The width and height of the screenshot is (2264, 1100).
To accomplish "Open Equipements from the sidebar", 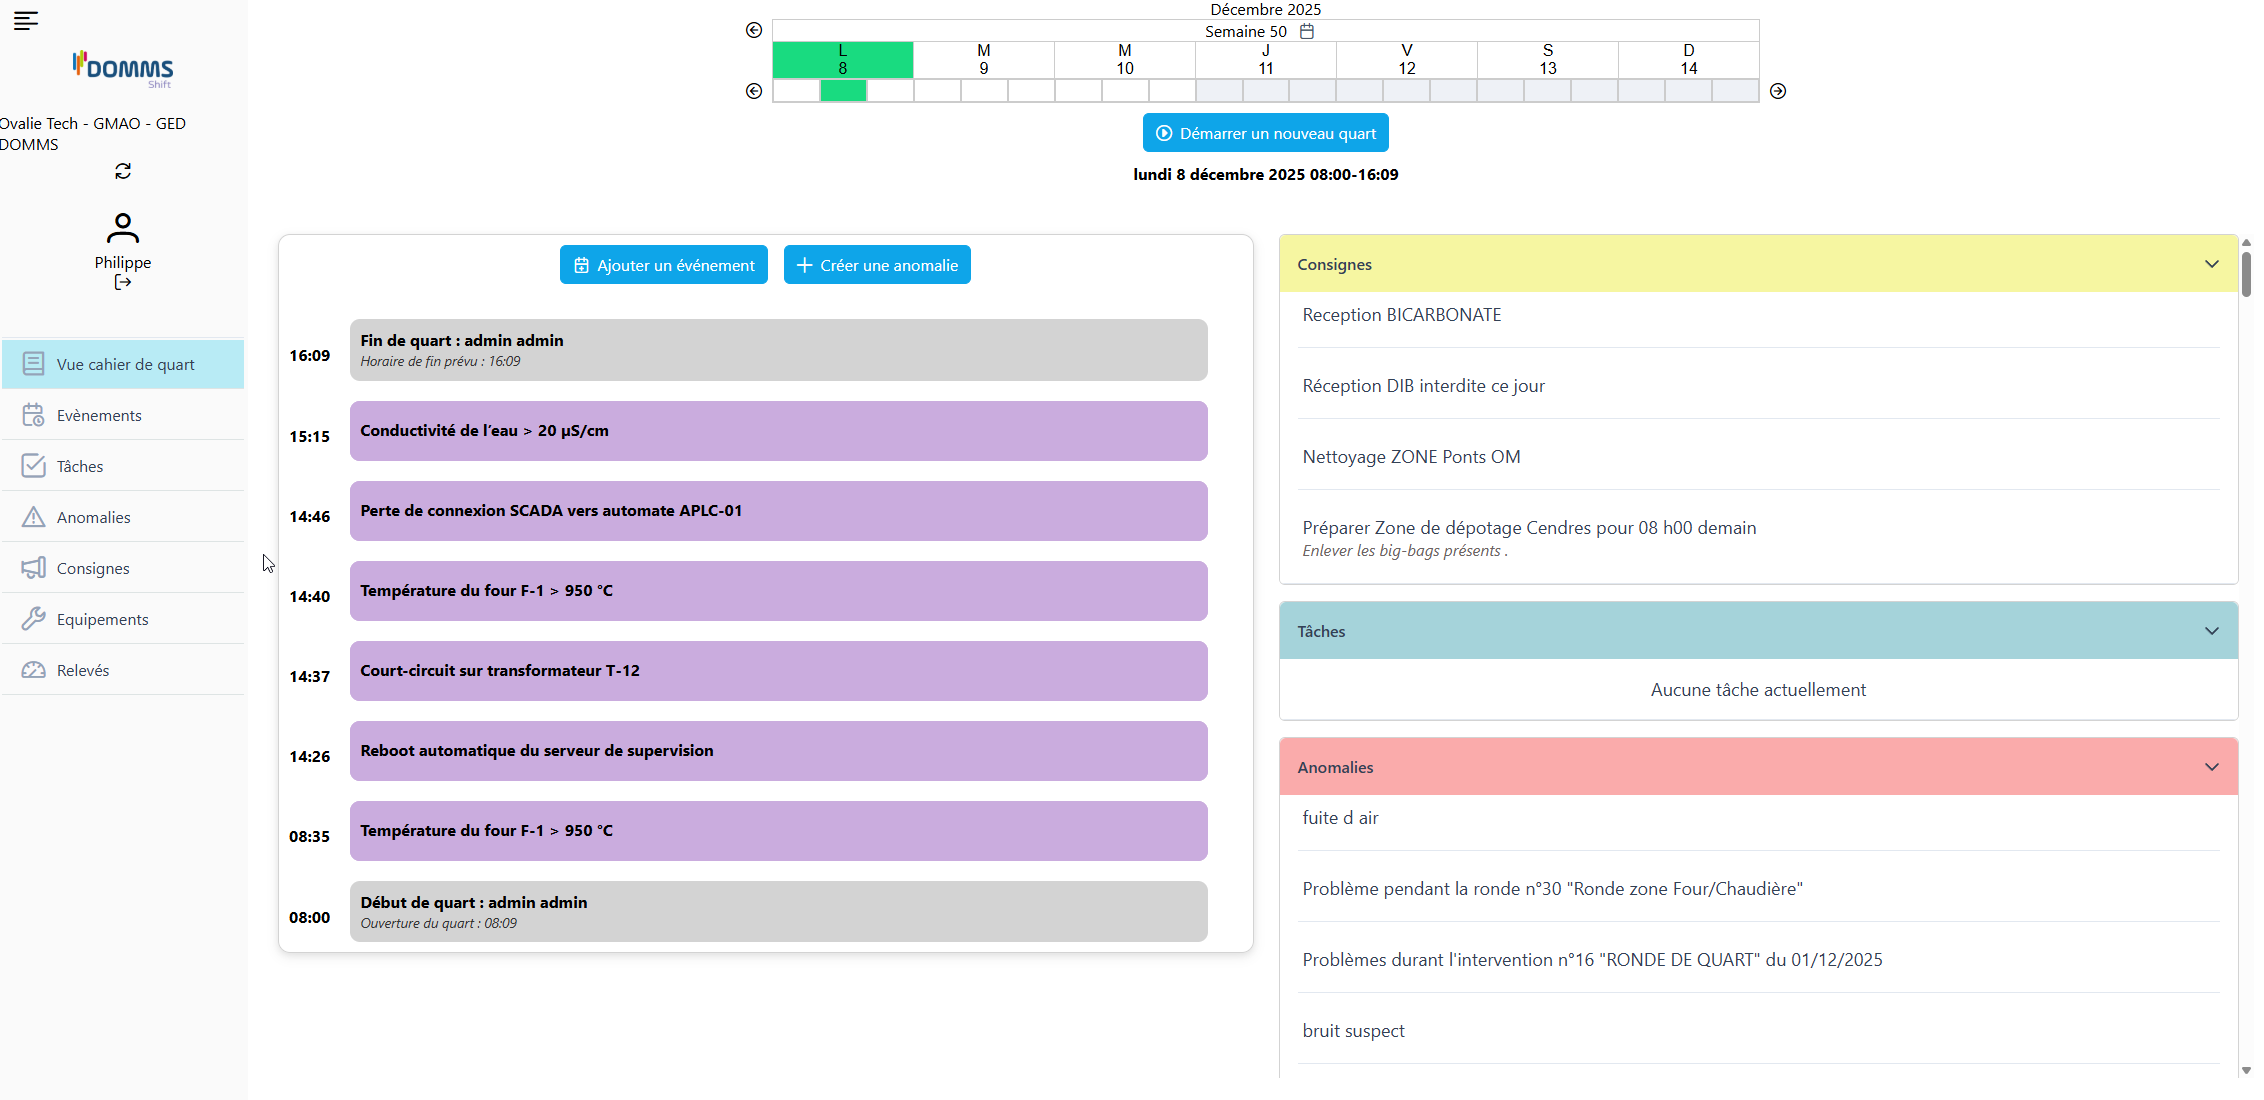I will click(102, 619).
